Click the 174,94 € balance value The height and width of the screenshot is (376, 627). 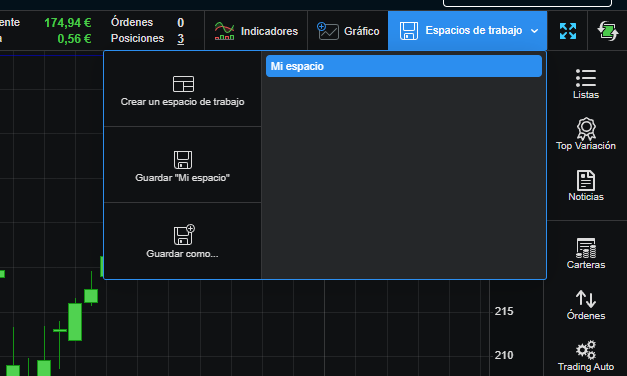point(68,23)
